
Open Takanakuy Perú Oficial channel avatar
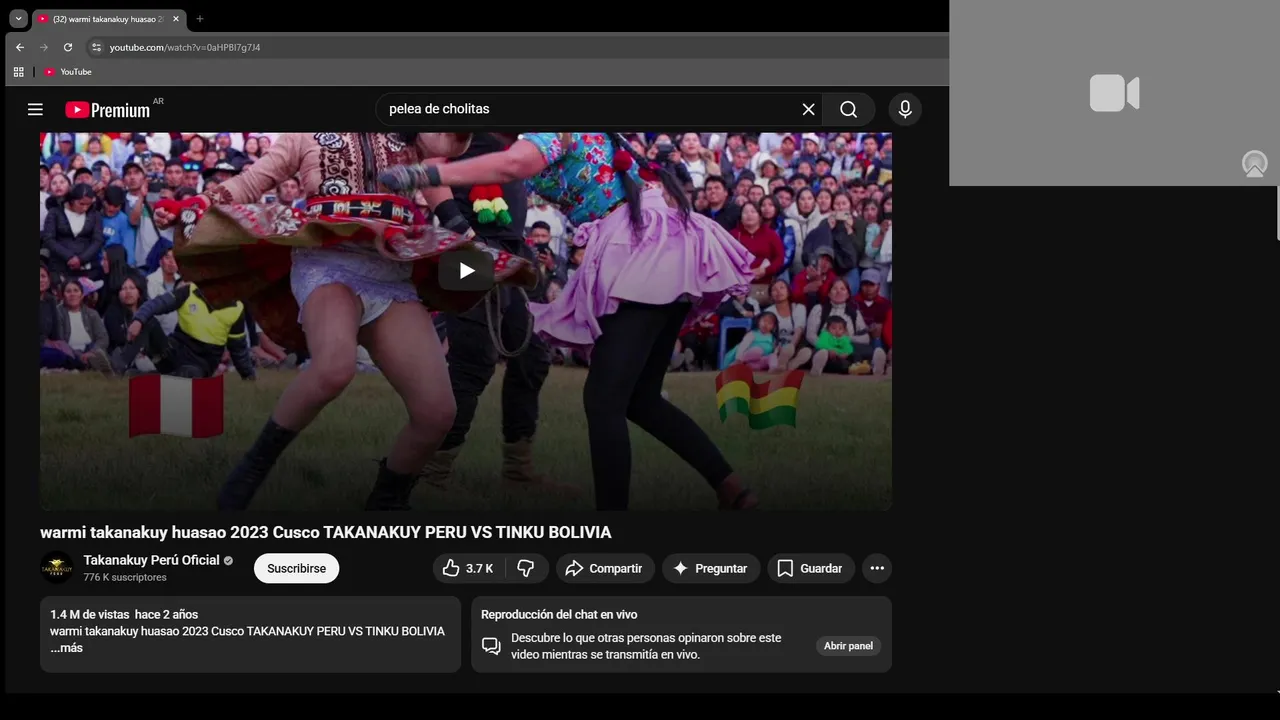coord(57,568)
